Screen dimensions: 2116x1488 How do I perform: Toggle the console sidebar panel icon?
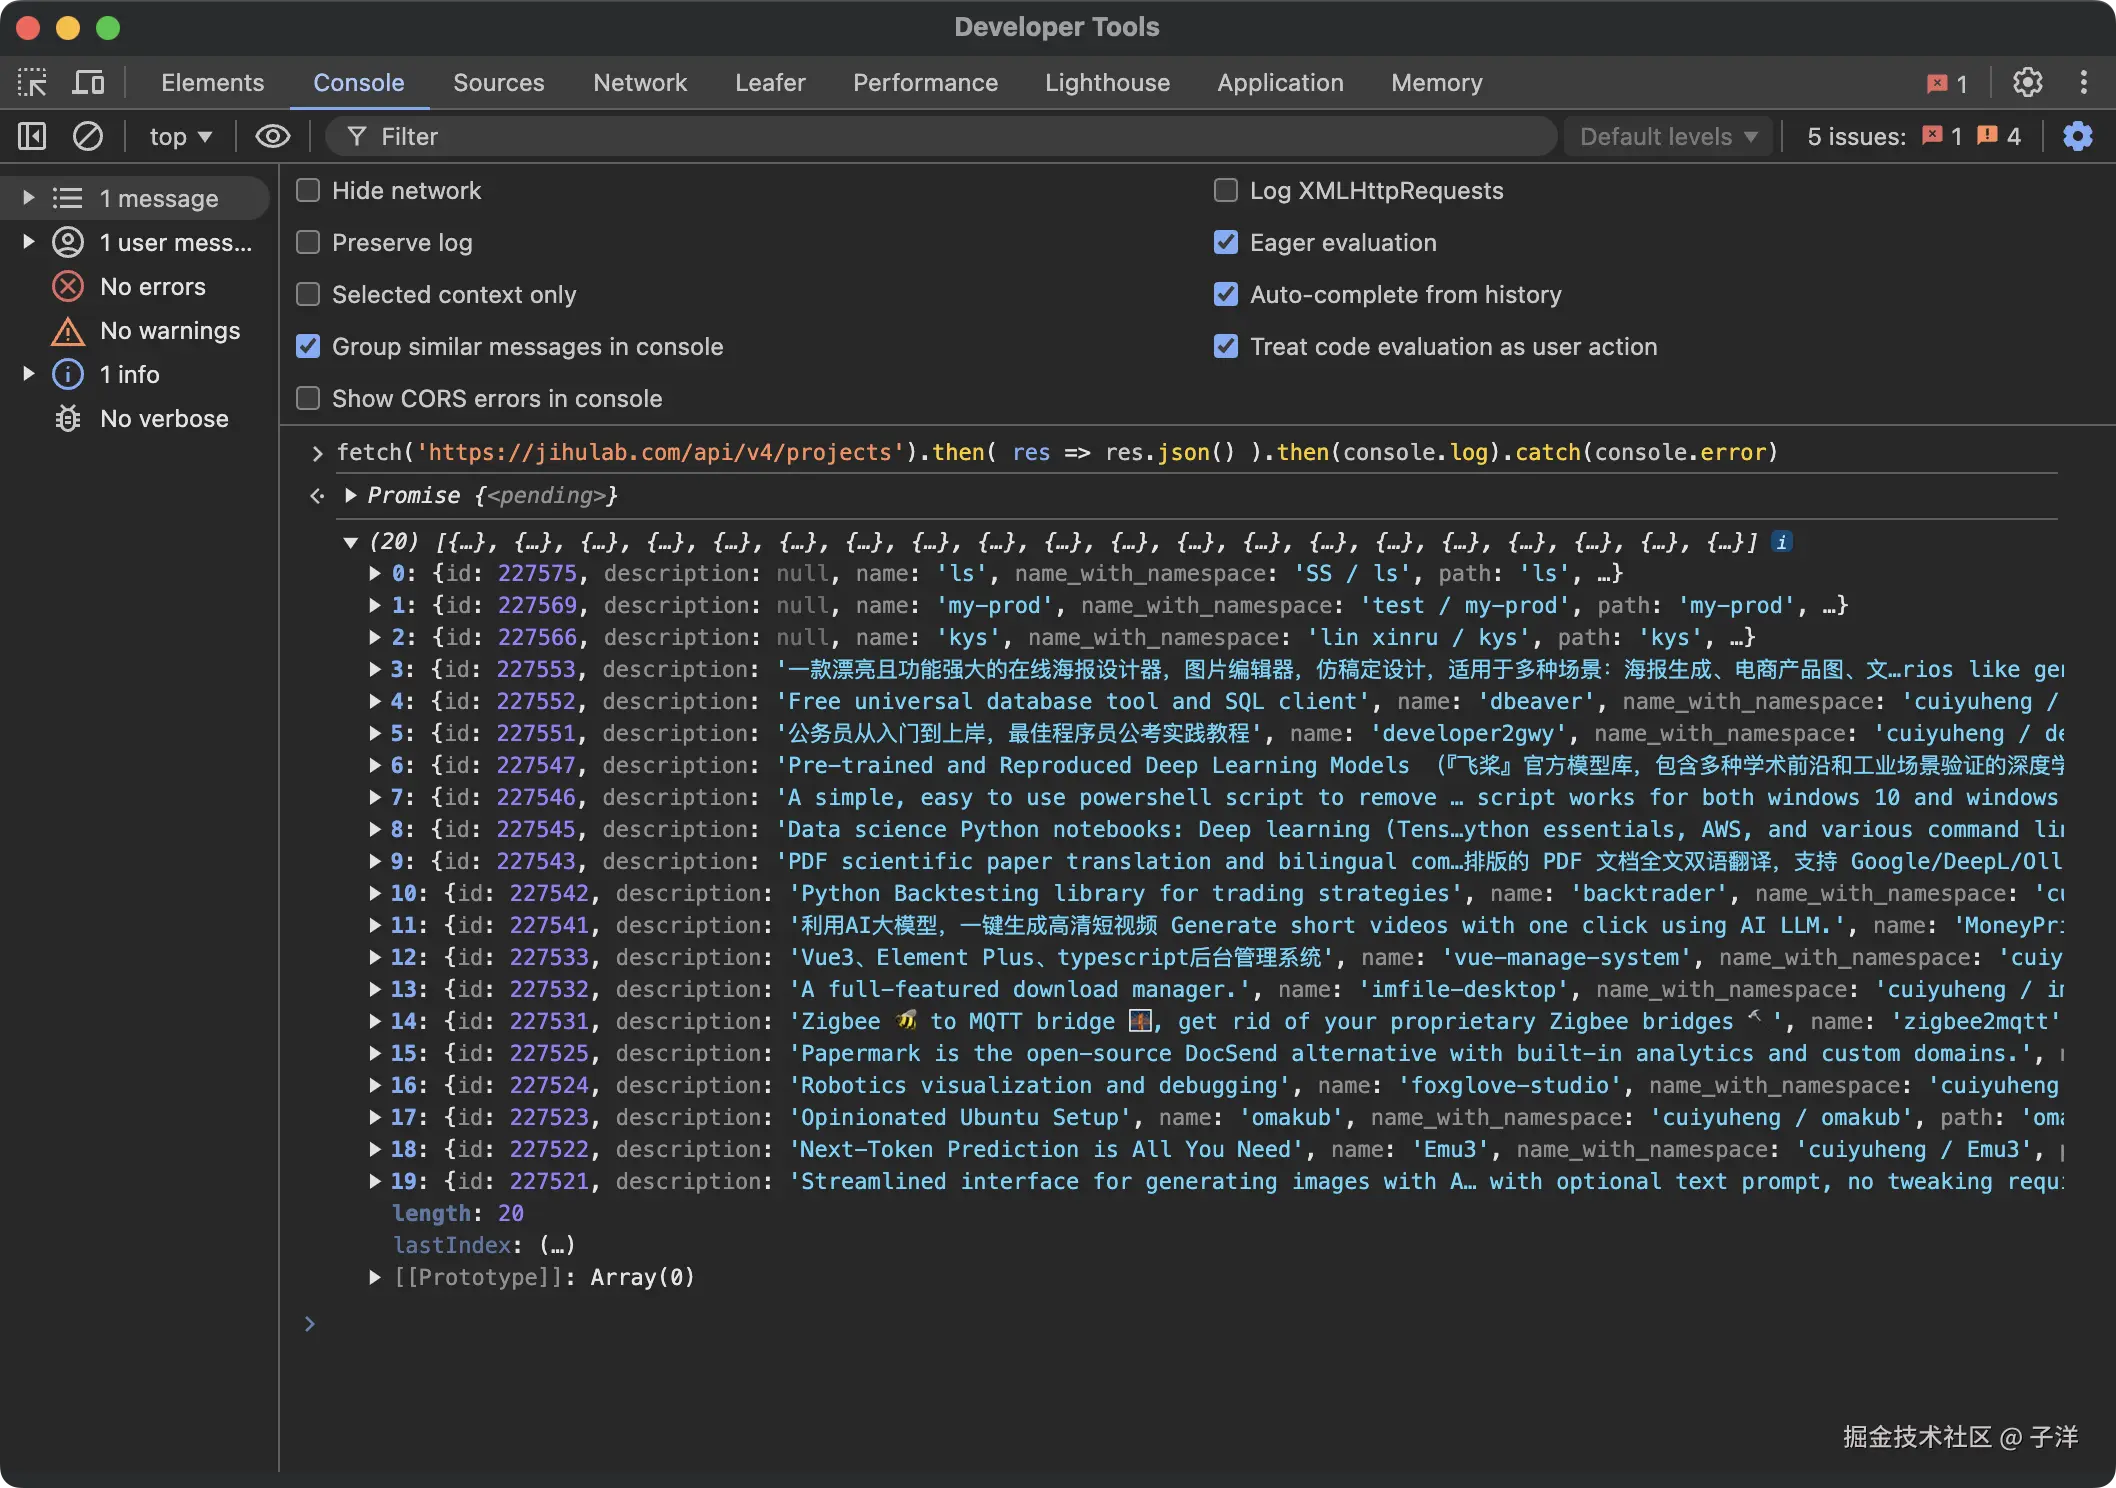pyautogui.click(x=32, y=136)
